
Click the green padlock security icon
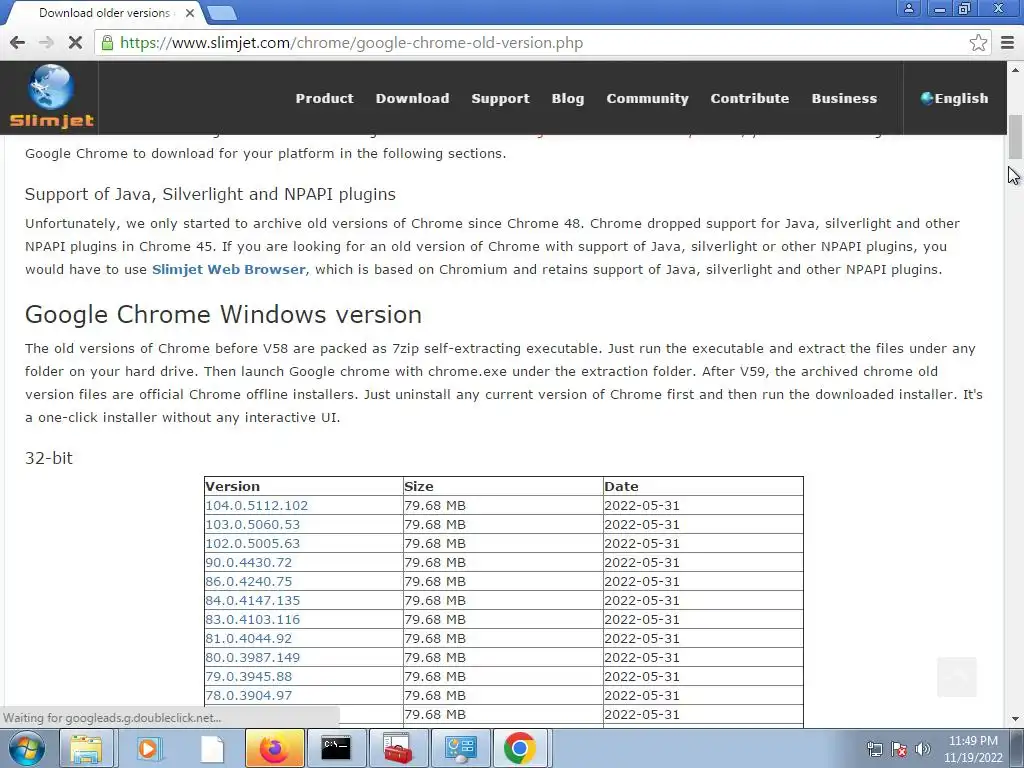click(x=107, y=43)
